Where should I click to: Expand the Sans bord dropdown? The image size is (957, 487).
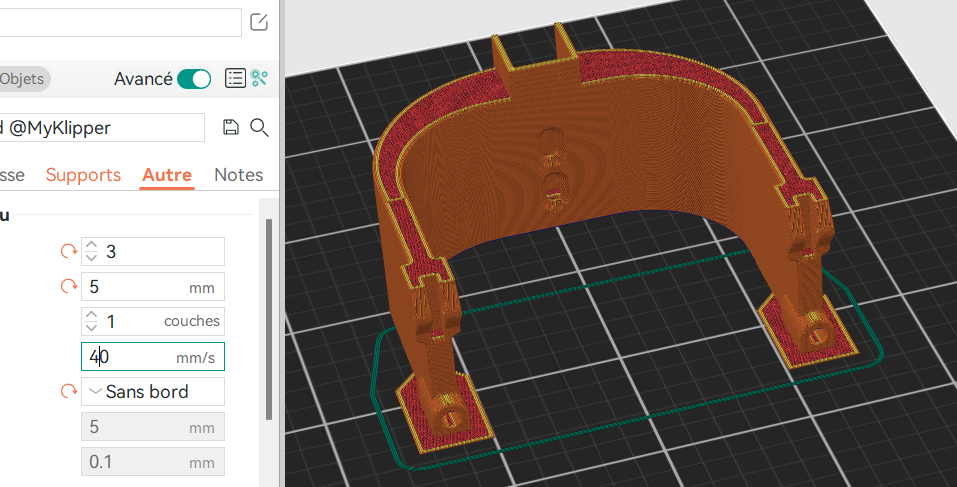[x=152, y=391]
